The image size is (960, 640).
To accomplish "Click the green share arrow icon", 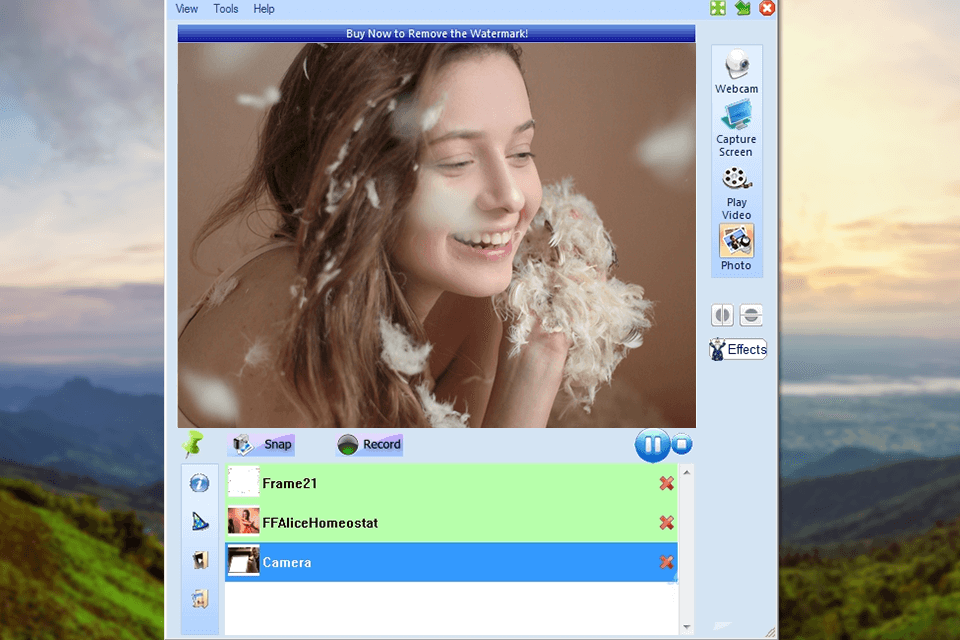I will pos(742,8).
